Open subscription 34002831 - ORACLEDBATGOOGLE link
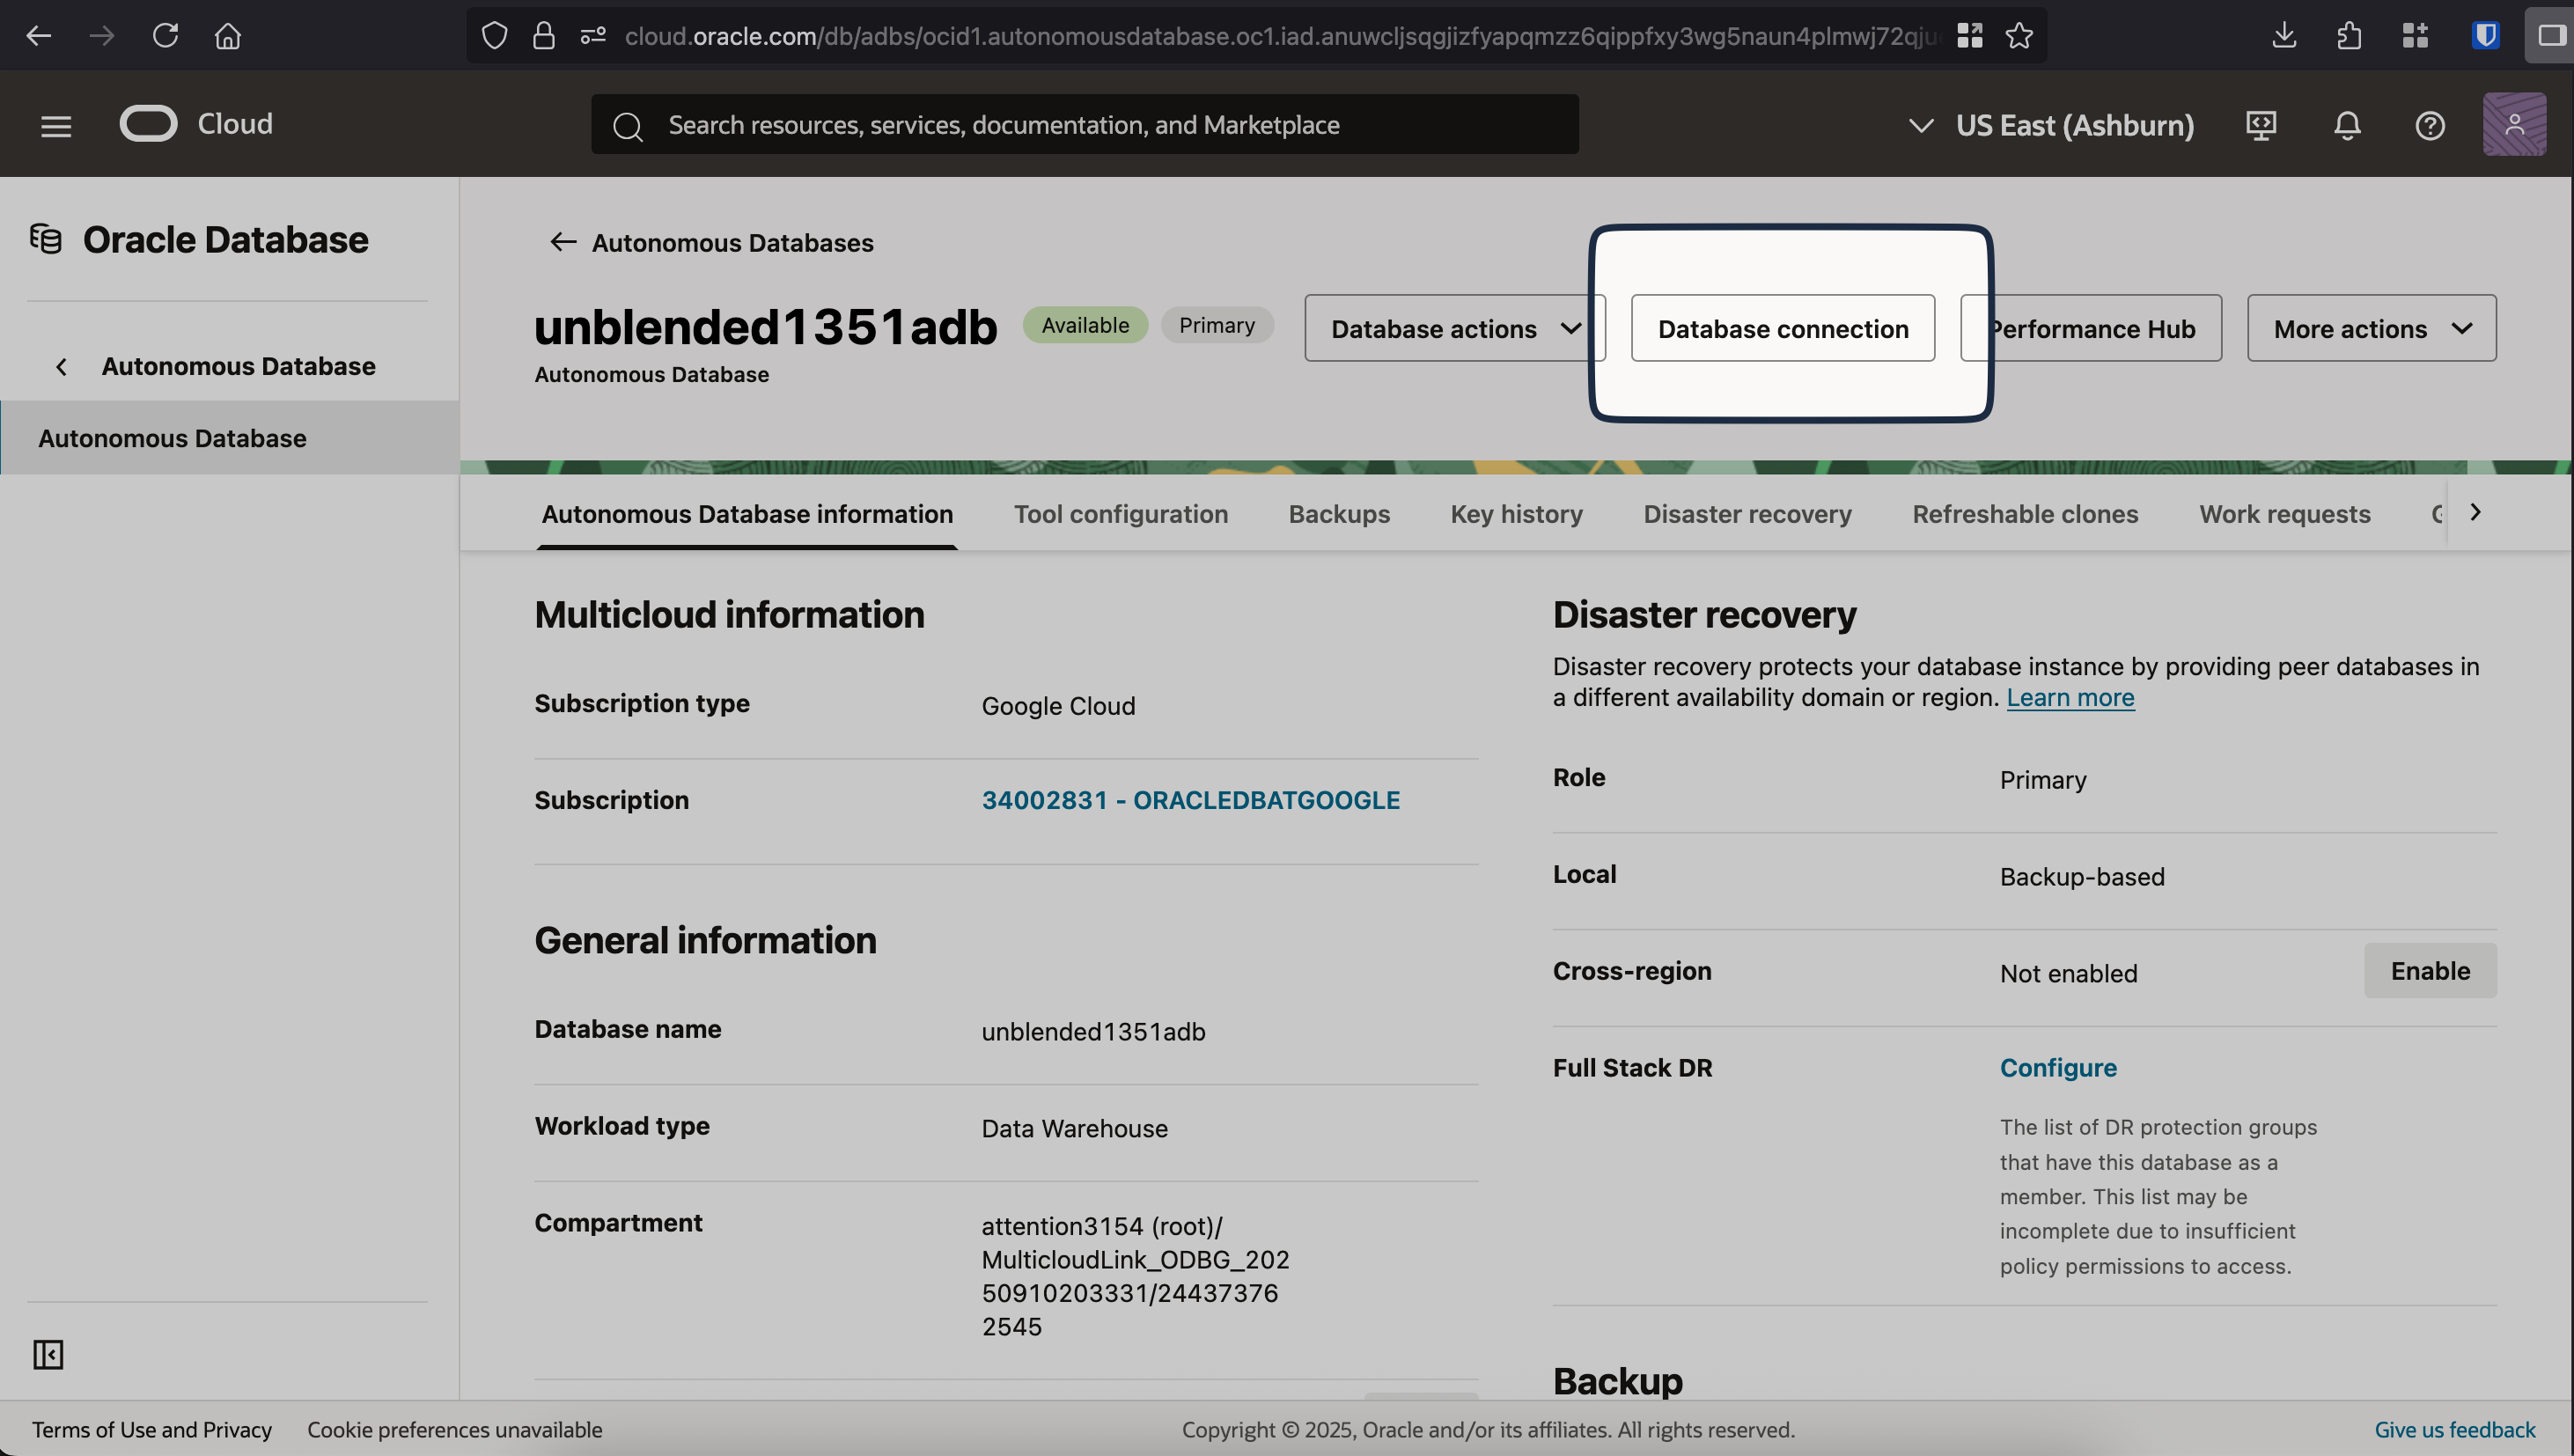This screenshot has height=1456, width=2574. click(x=1190, y=800)
